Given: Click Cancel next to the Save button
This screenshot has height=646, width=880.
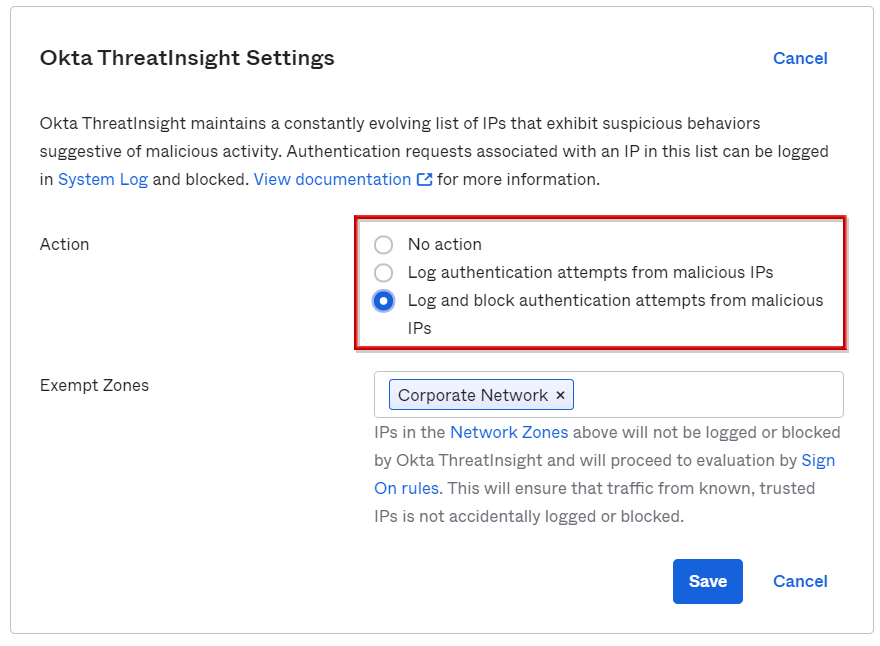Looking at the screenshot, I should (800, 582).
